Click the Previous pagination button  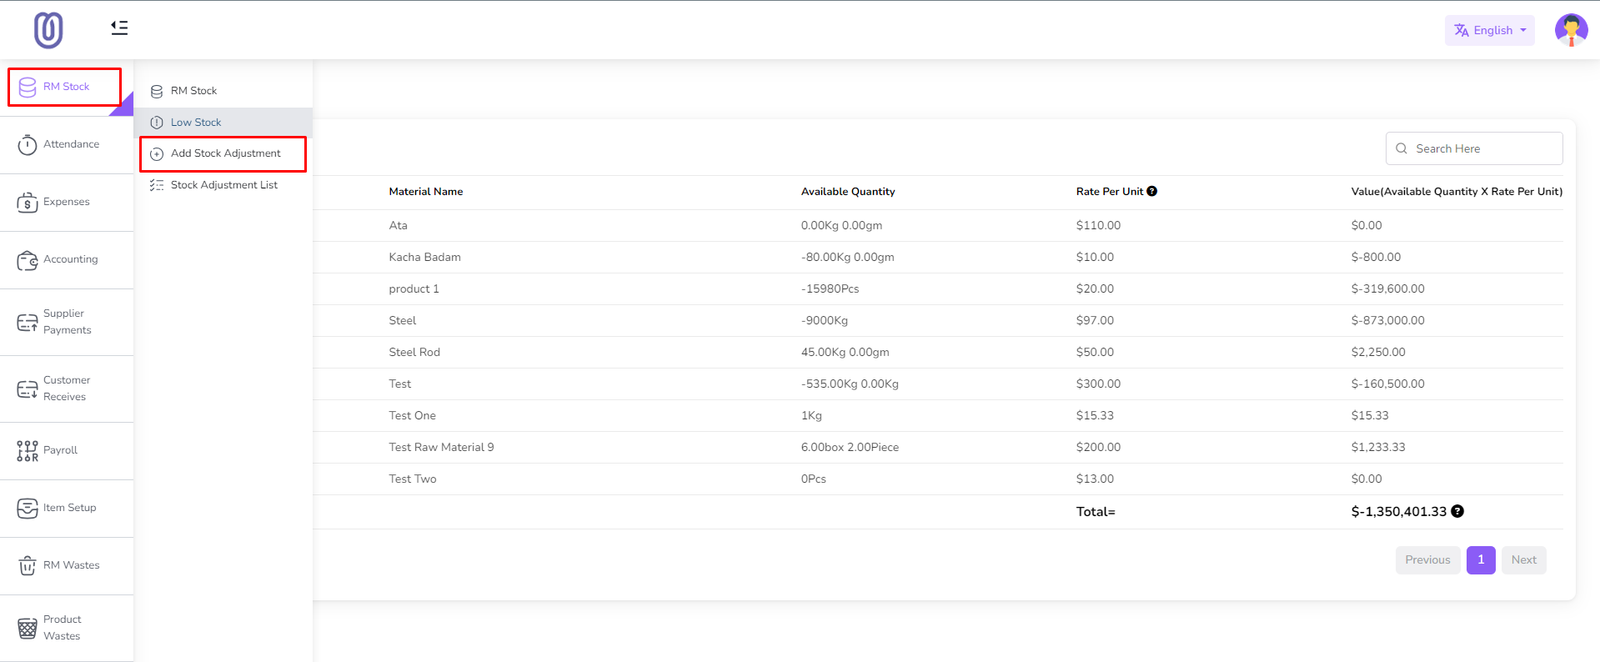[x=1427, y=560]
